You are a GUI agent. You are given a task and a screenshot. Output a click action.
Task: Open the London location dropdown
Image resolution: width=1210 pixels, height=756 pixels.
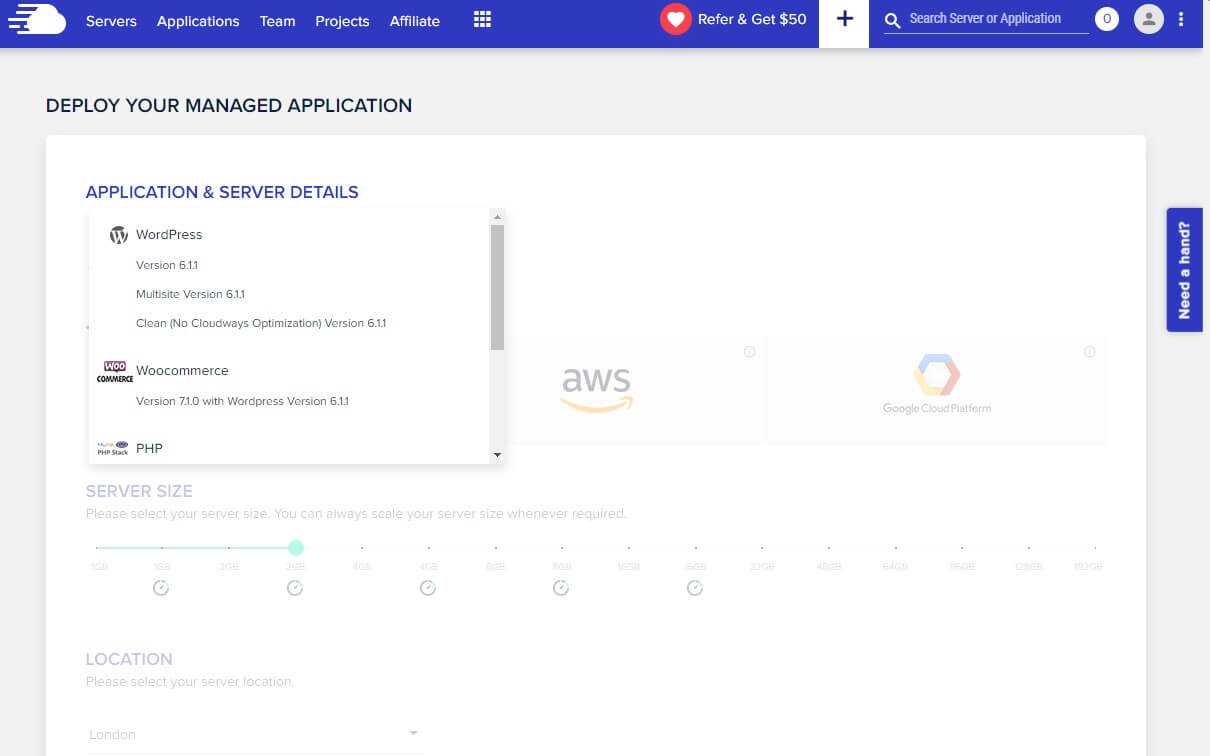253,734
